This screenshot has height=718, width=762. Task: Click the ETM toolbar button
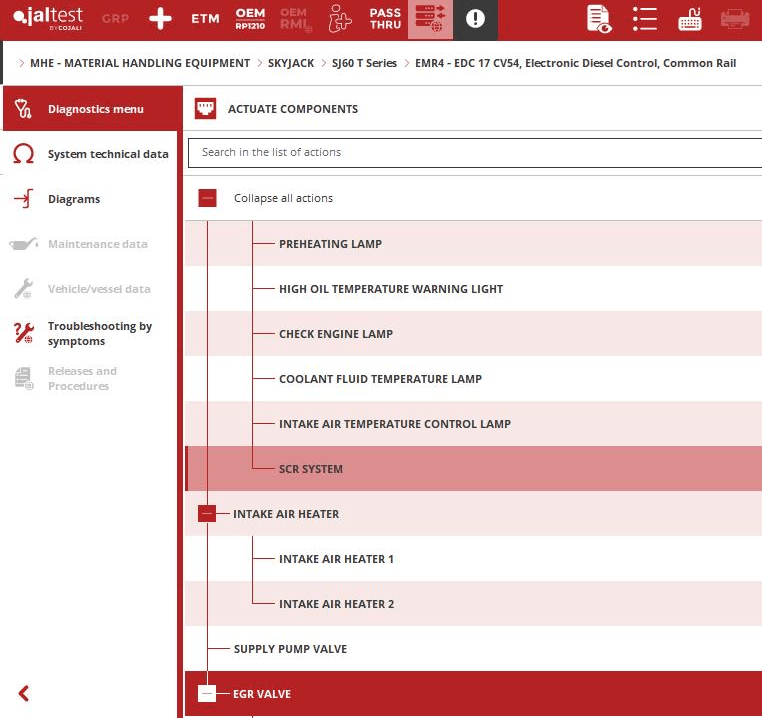click(x=205, y=19)
